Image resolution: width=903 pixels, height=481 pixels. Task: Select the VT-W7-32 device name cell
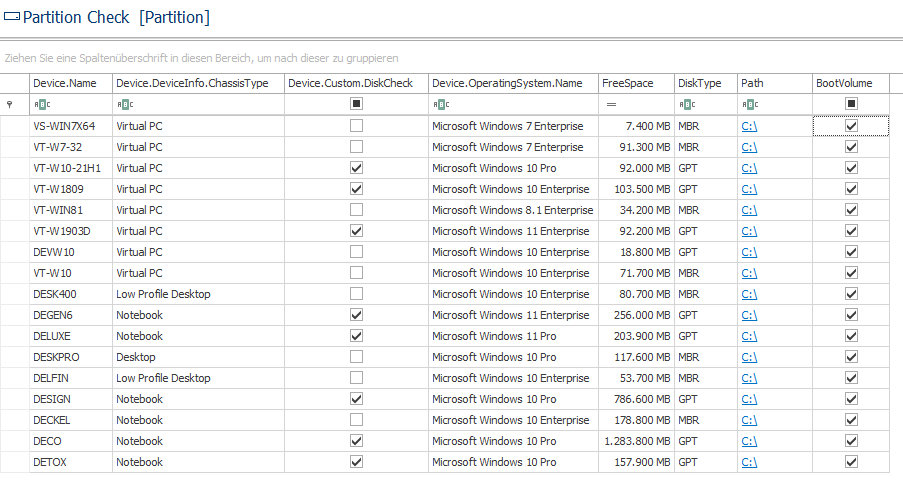(x=71, y=147)
